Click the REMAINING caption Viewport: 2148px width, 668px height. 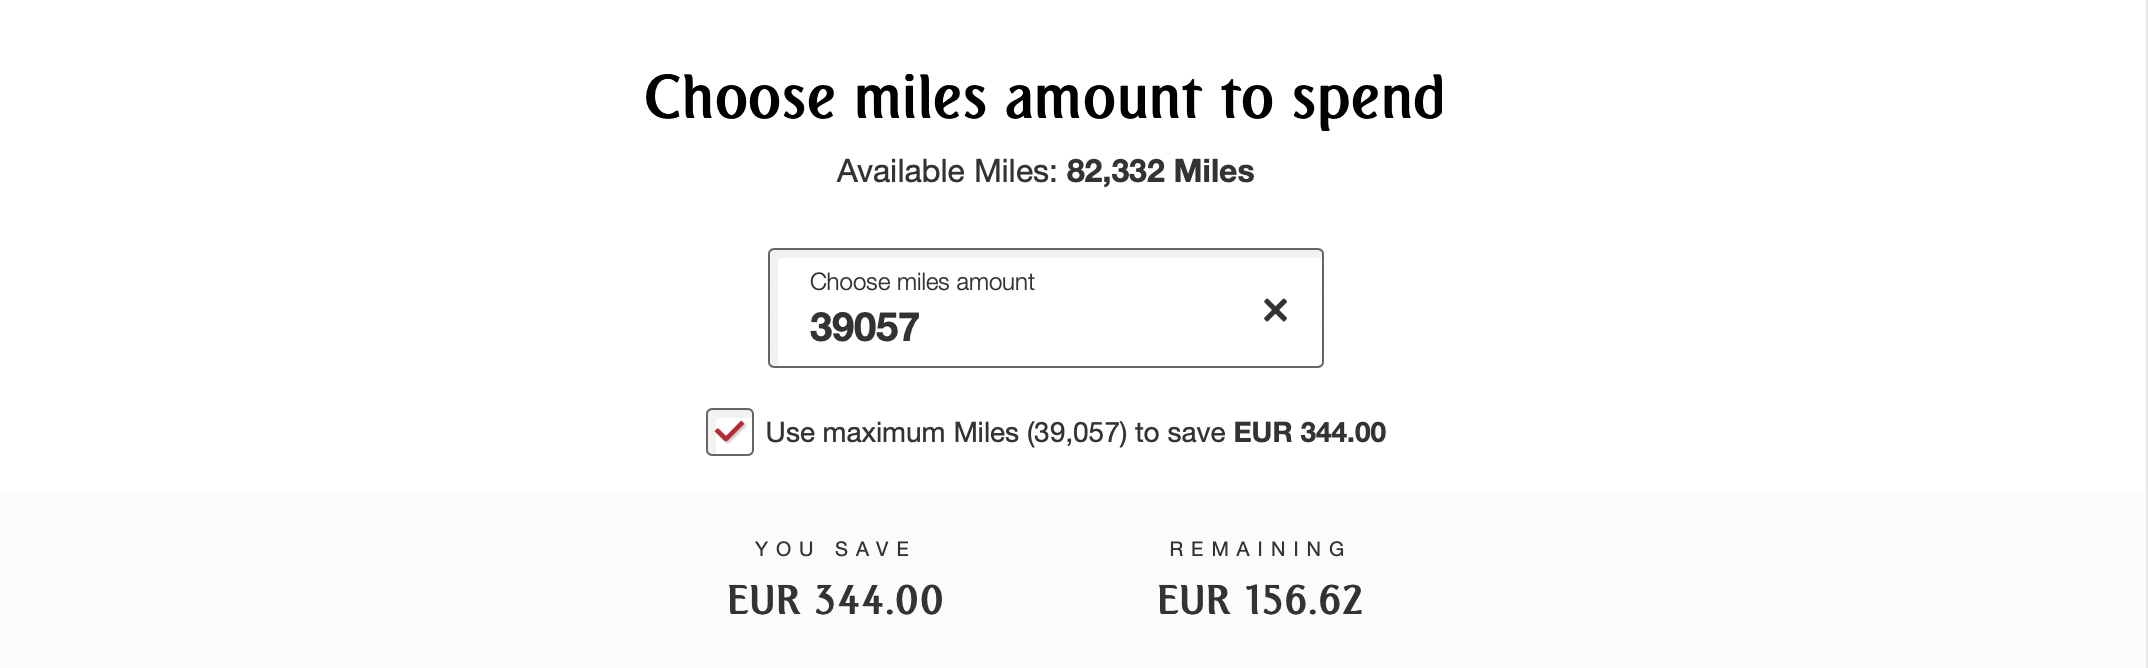tap(1259, 549)
